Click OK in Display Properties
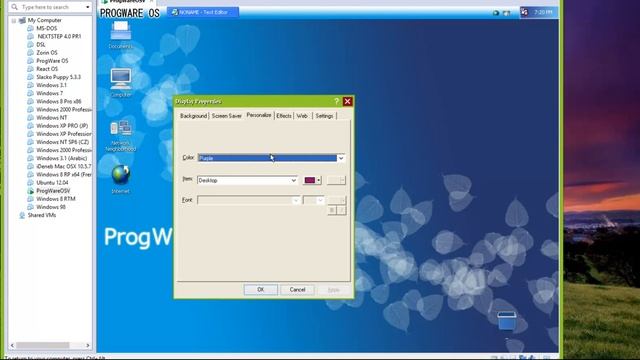Image resolution: width=640 pixels, height=360 pixels. click(261, 289)
